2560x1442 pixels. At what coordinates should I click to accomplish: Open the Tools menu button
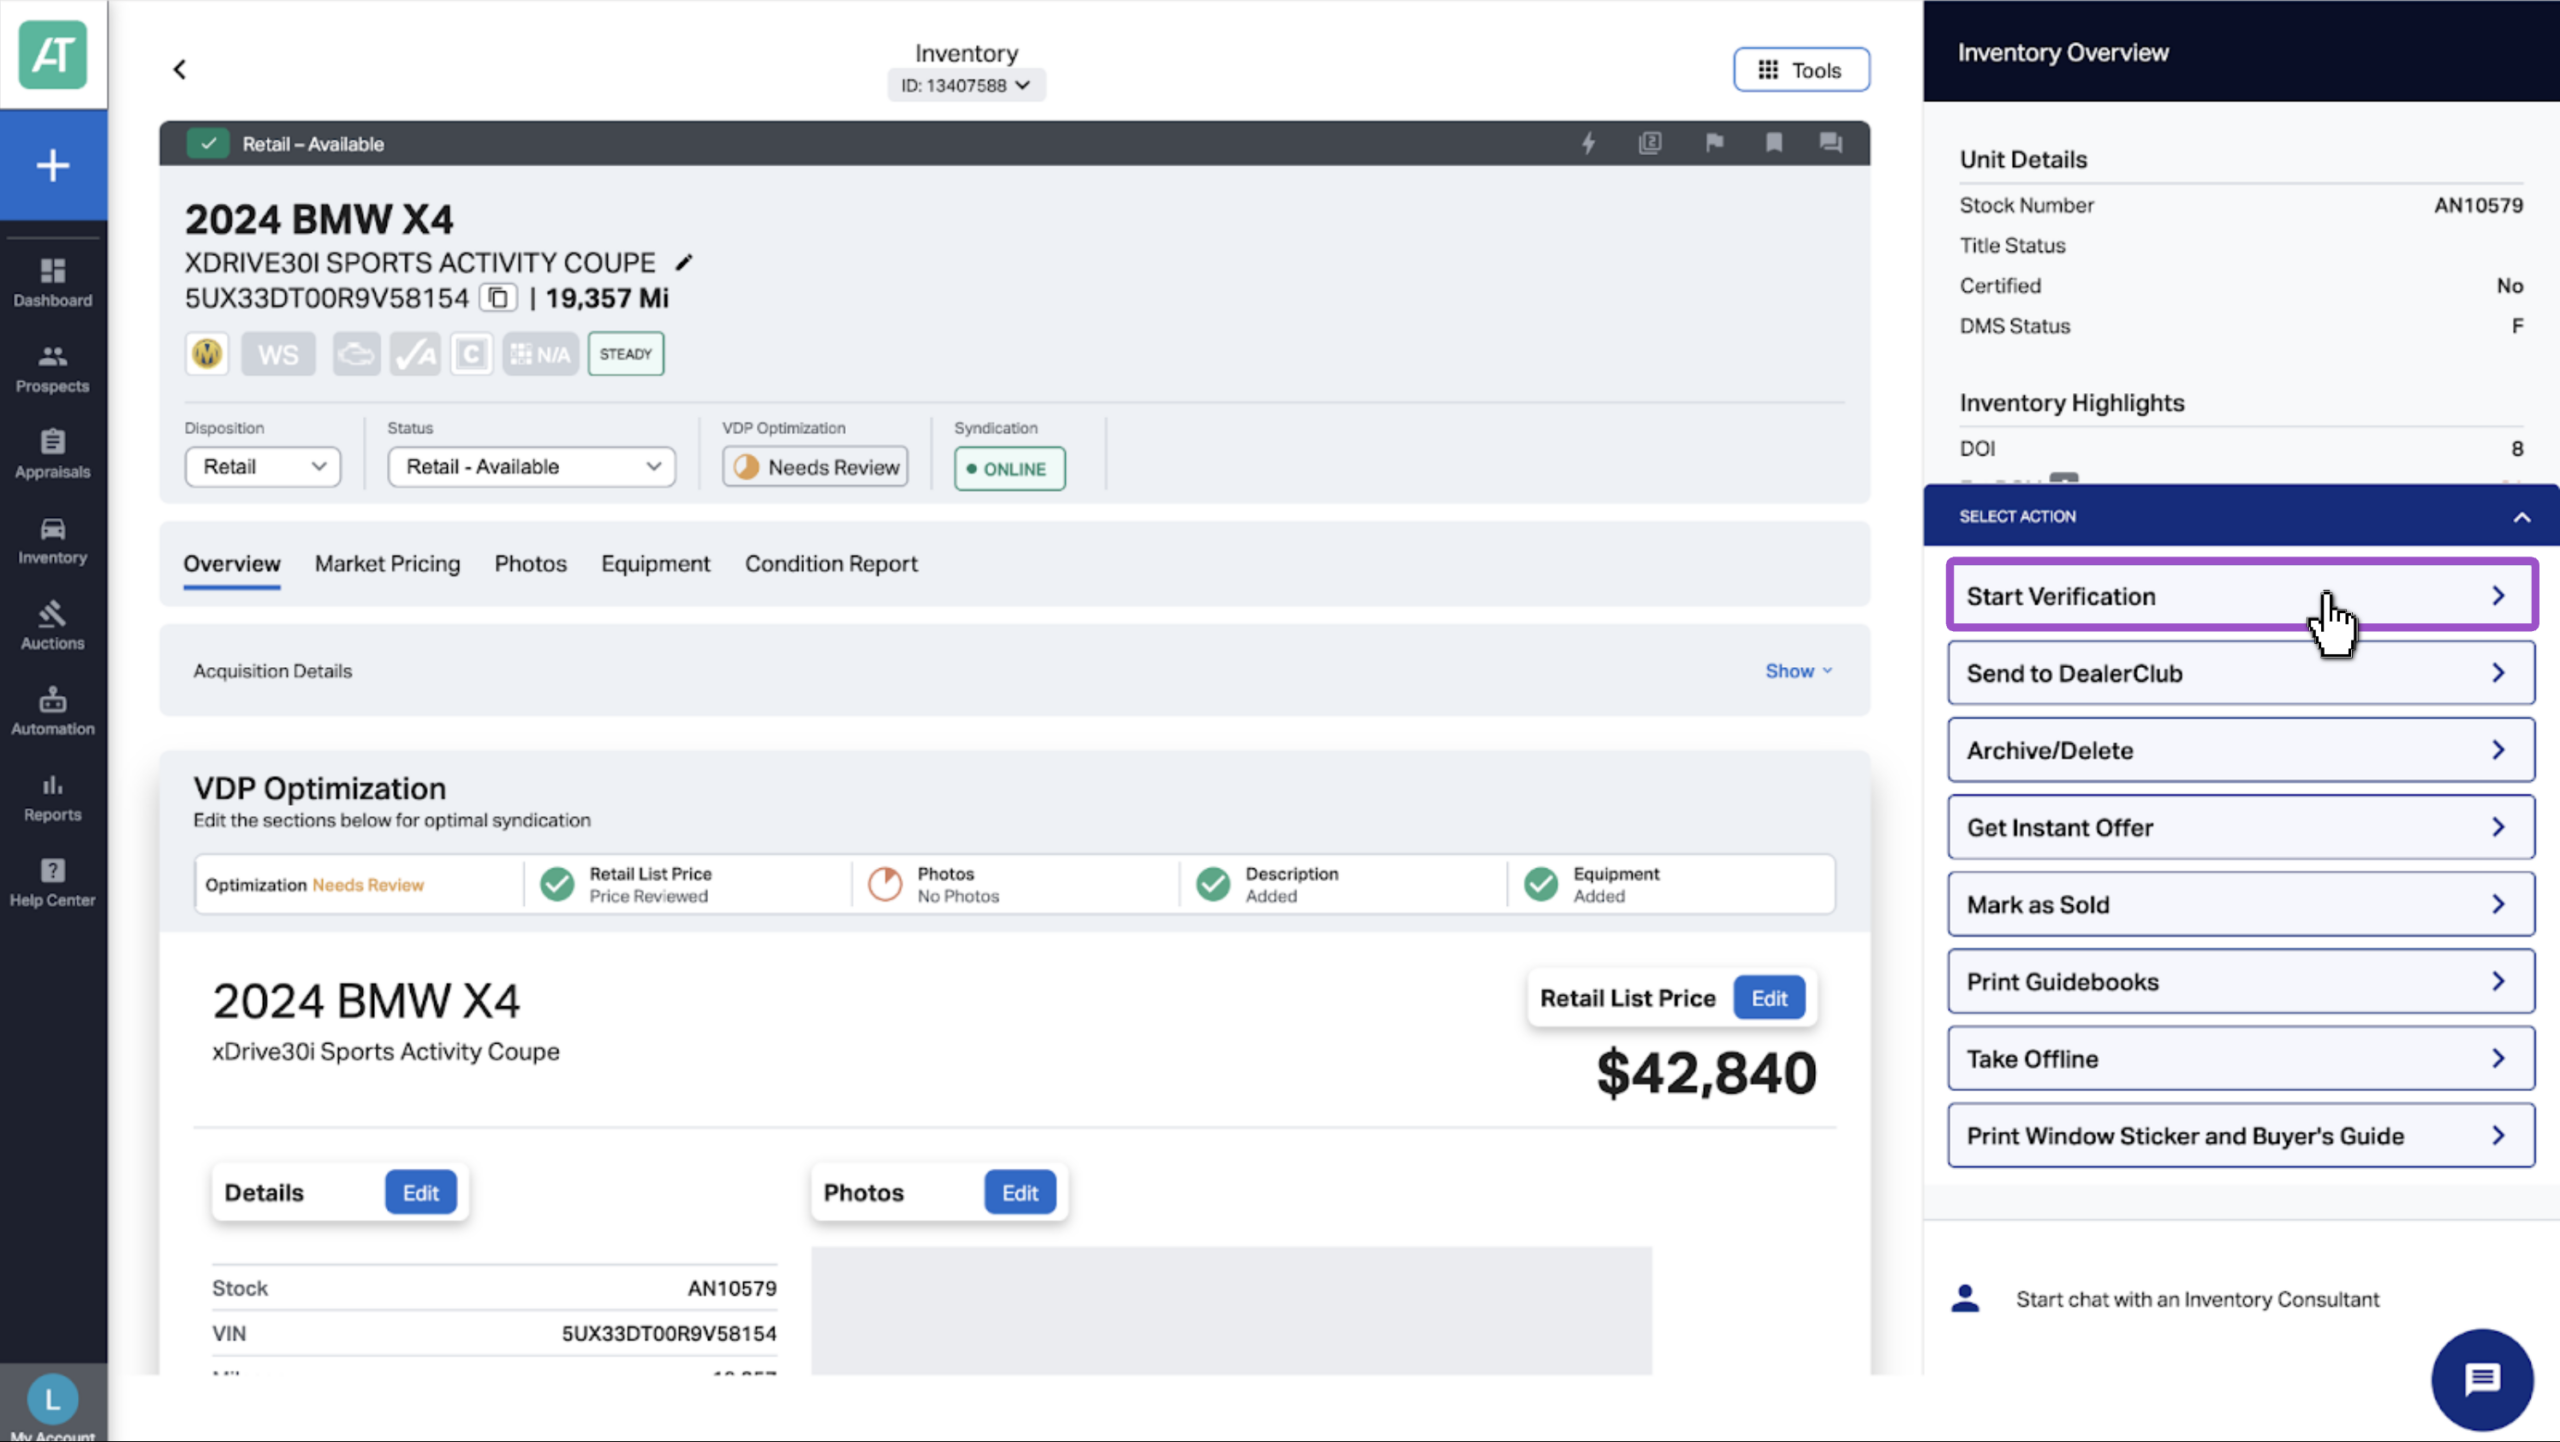1801,70
